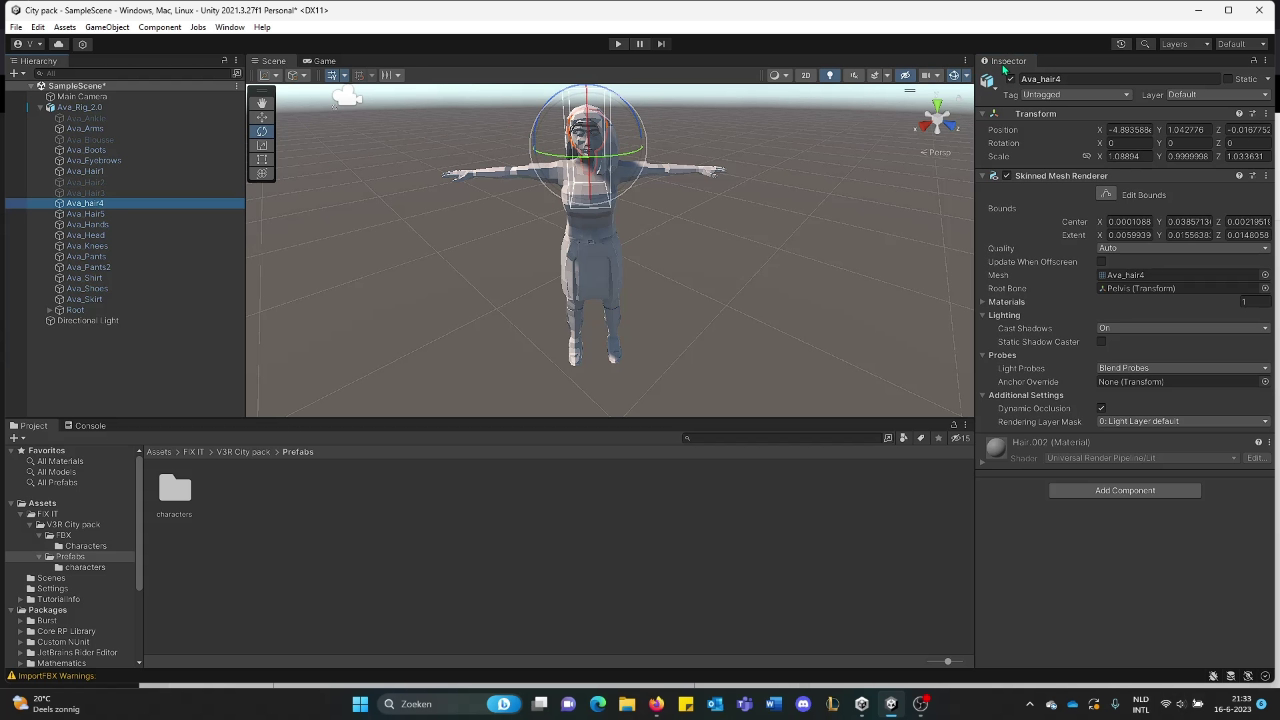Toggle Static Shadow Caster checkbox
The image size is (1280, 720).
pos(1102,342)
